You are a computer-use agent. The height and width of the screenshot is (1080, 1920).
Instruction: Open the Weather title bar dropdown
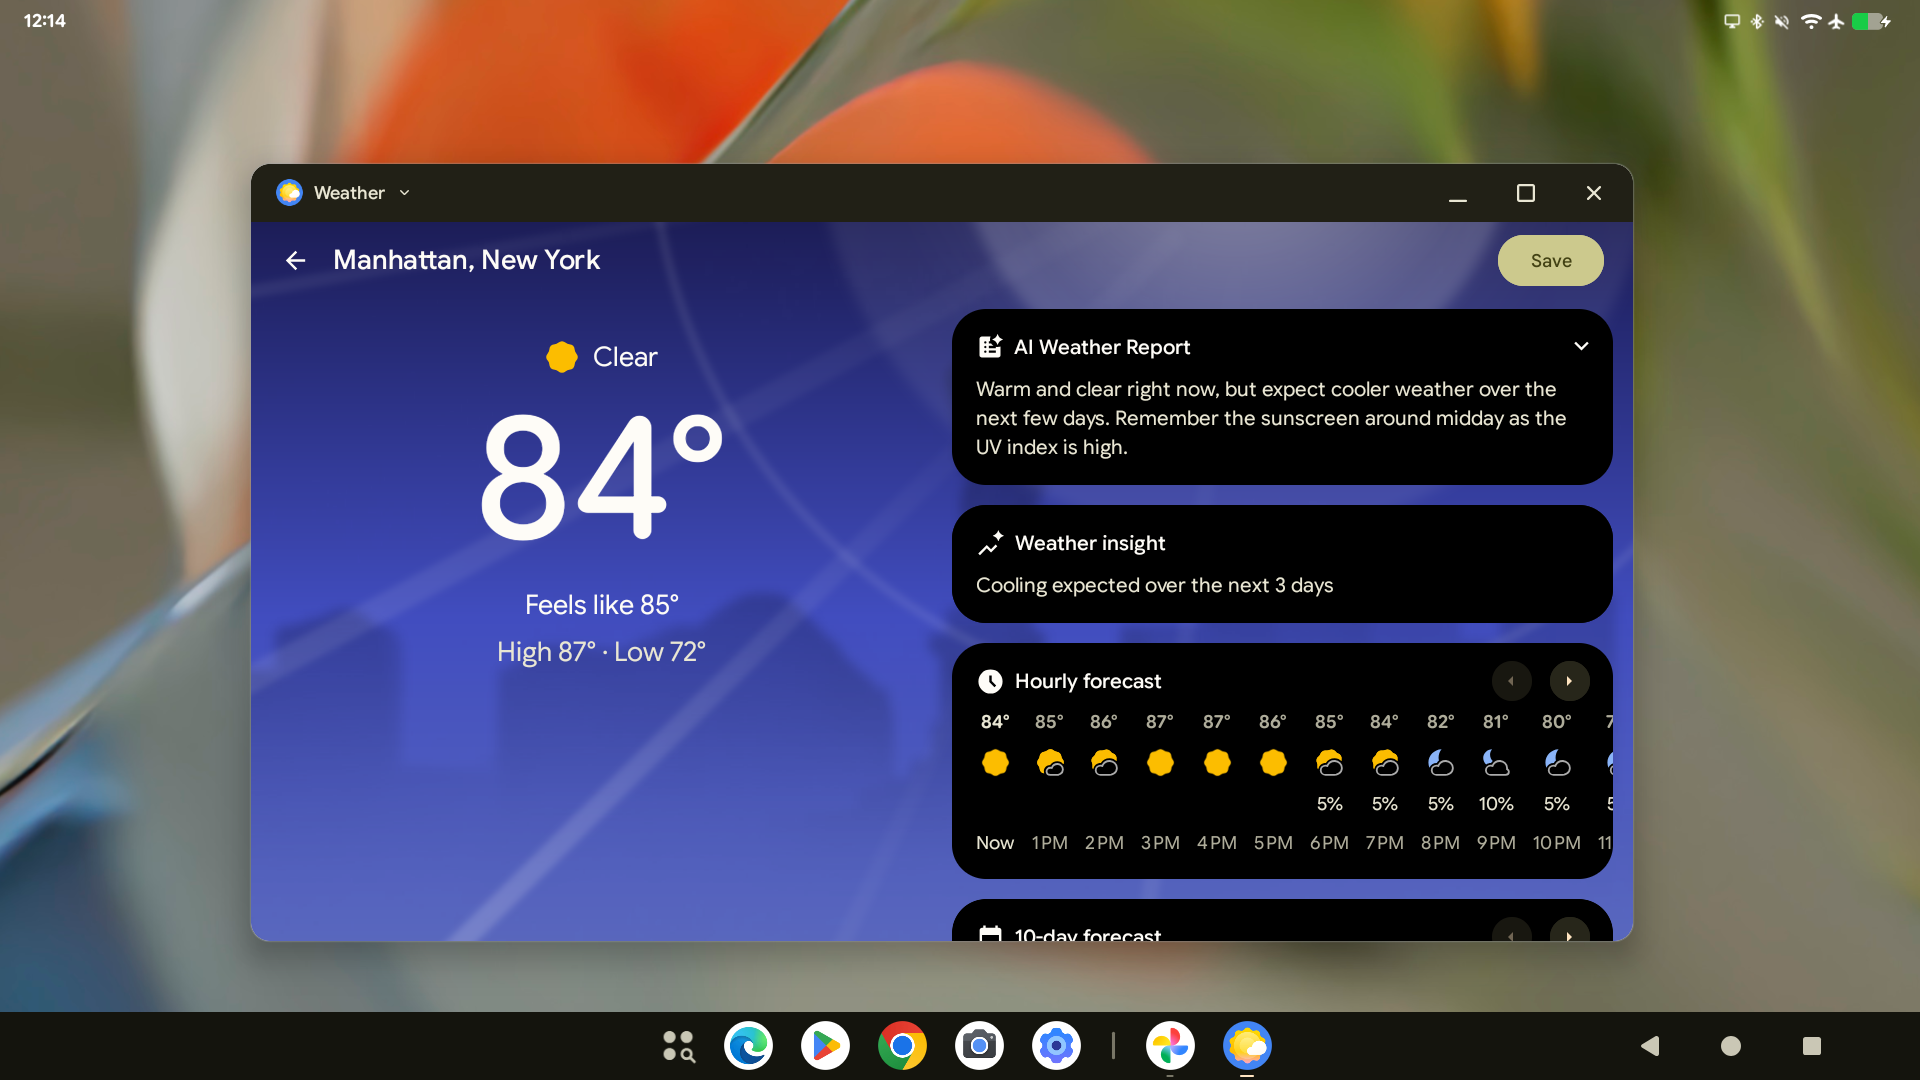404,193
